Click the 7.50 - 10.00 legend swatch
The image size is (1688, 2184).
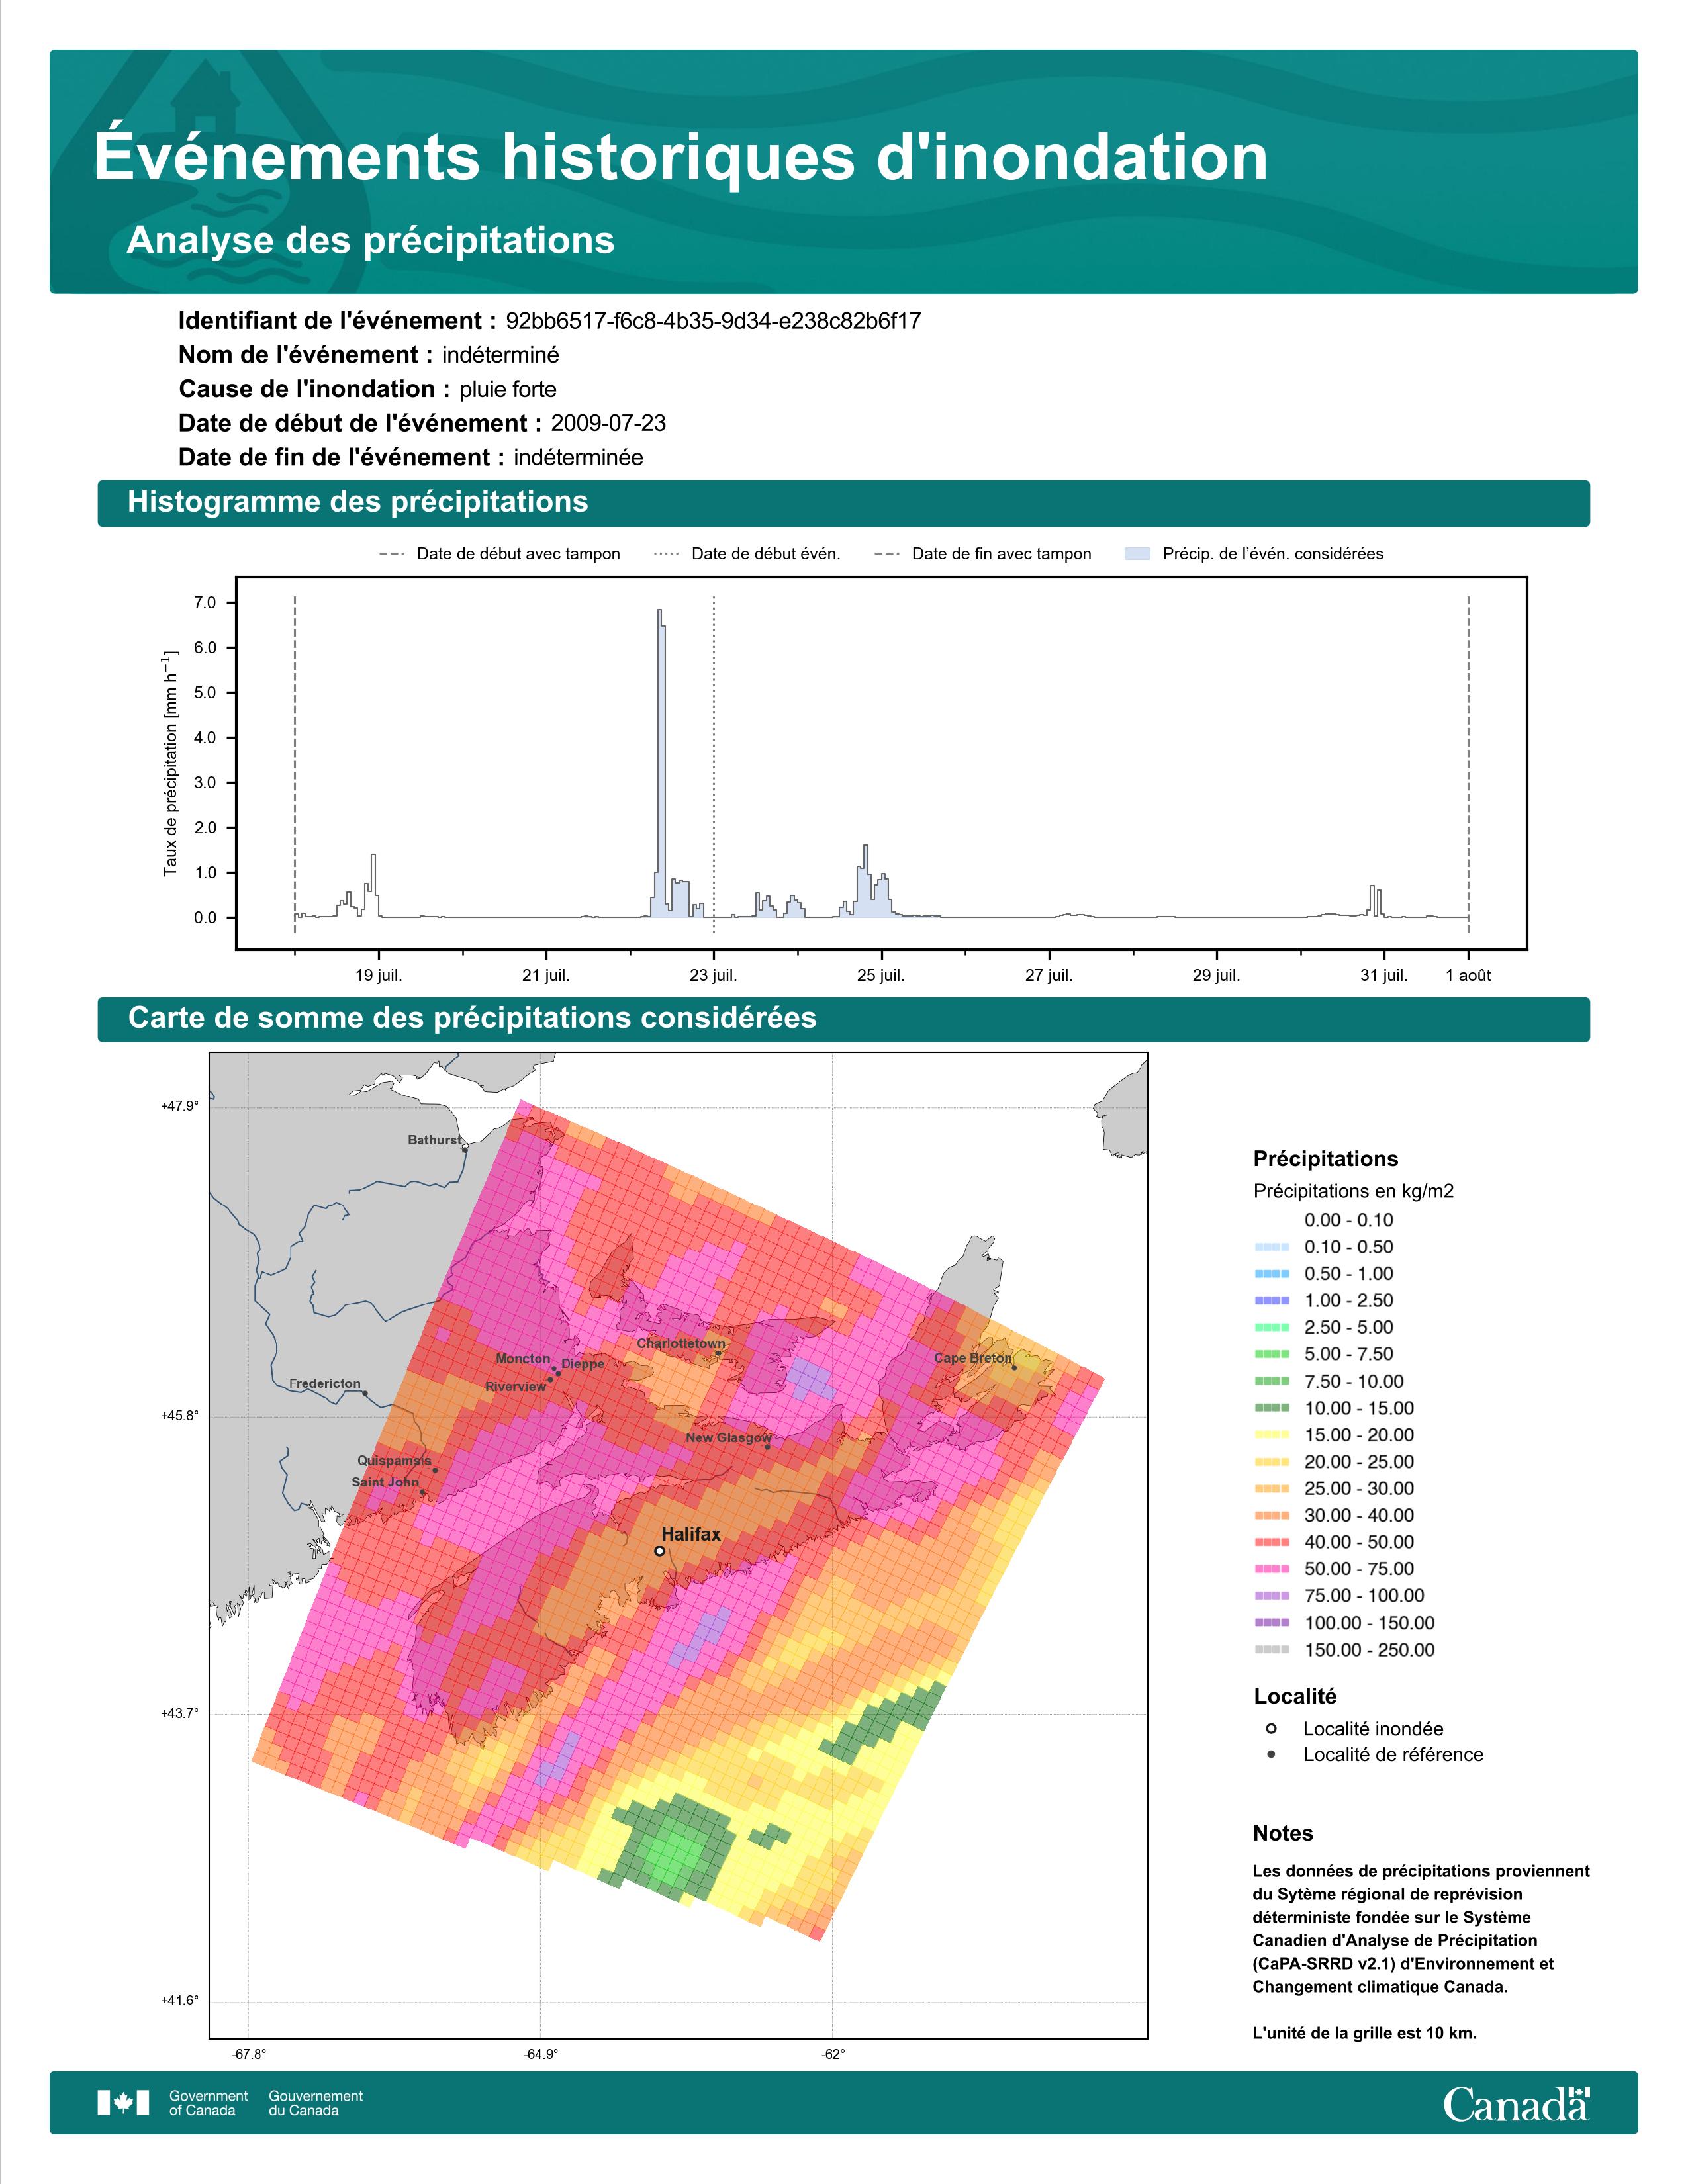(1271, 1381)
